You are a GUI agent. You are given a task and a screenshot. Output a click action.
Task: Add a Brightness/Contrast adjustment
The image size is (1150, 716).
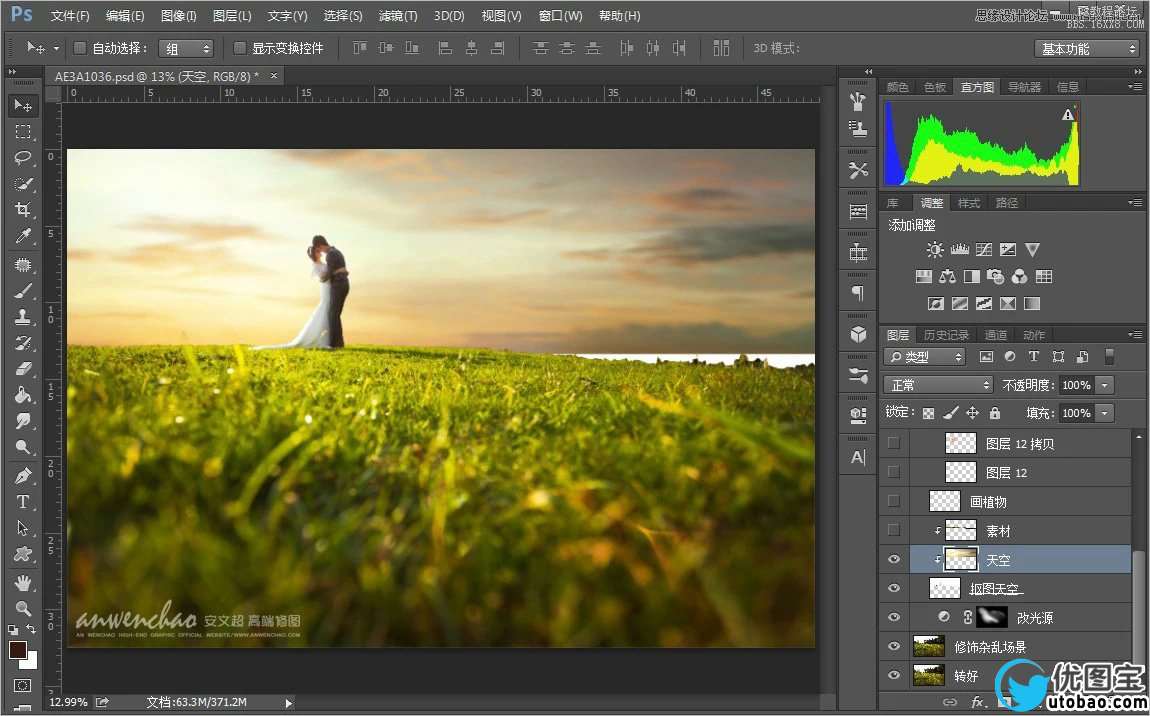coord(934,249)
